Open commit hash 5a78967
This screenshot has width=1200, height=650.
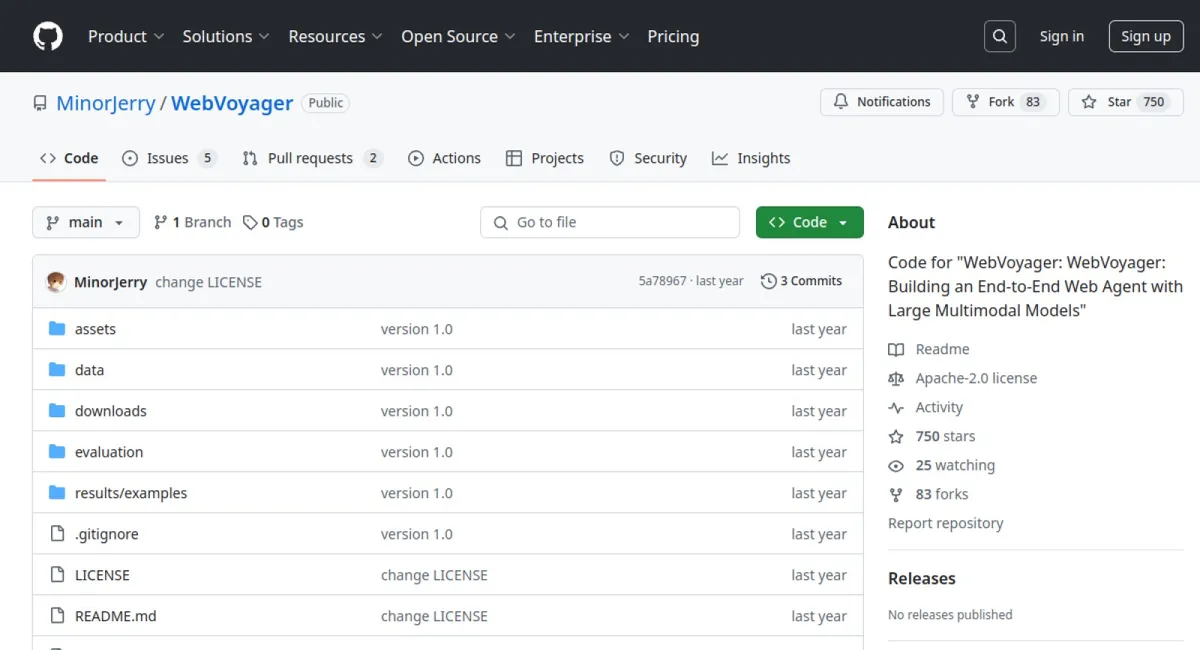(x=663, y=281)
